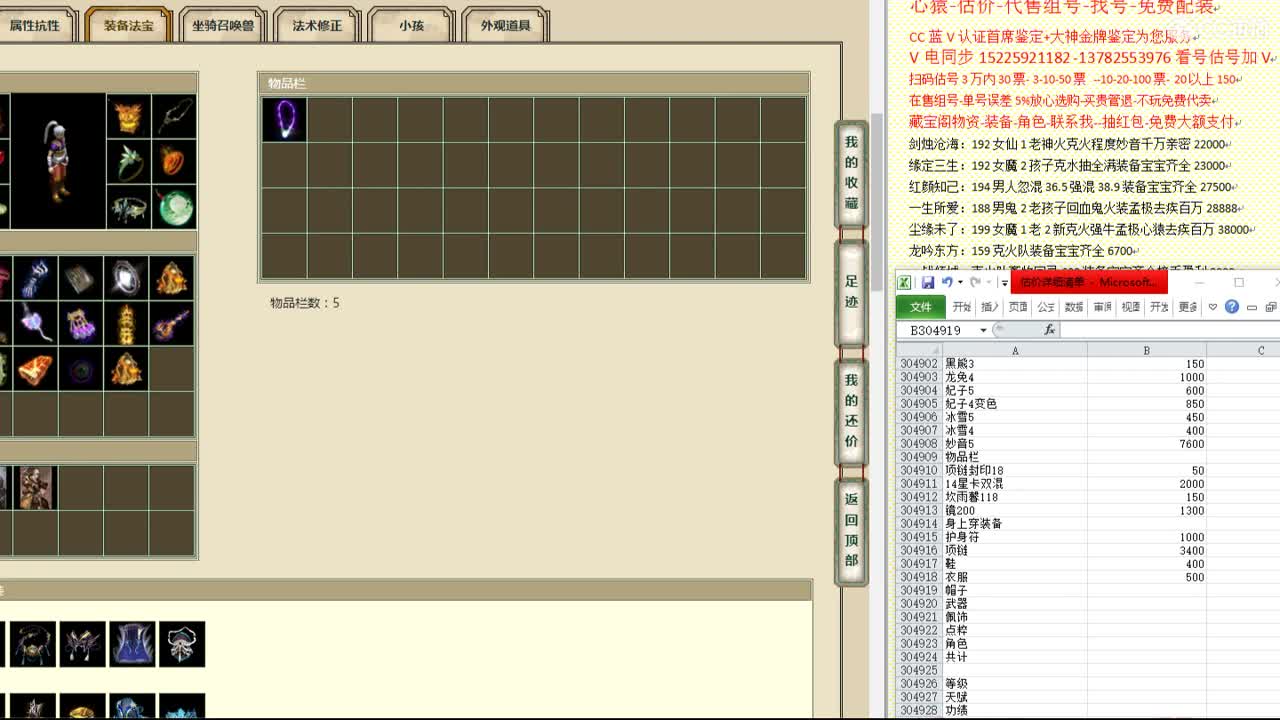Screen dimensions: 1280x720
Task: Open the Customize Quick Access Toolbar dropdown
Action: (x=1004, y=283)
